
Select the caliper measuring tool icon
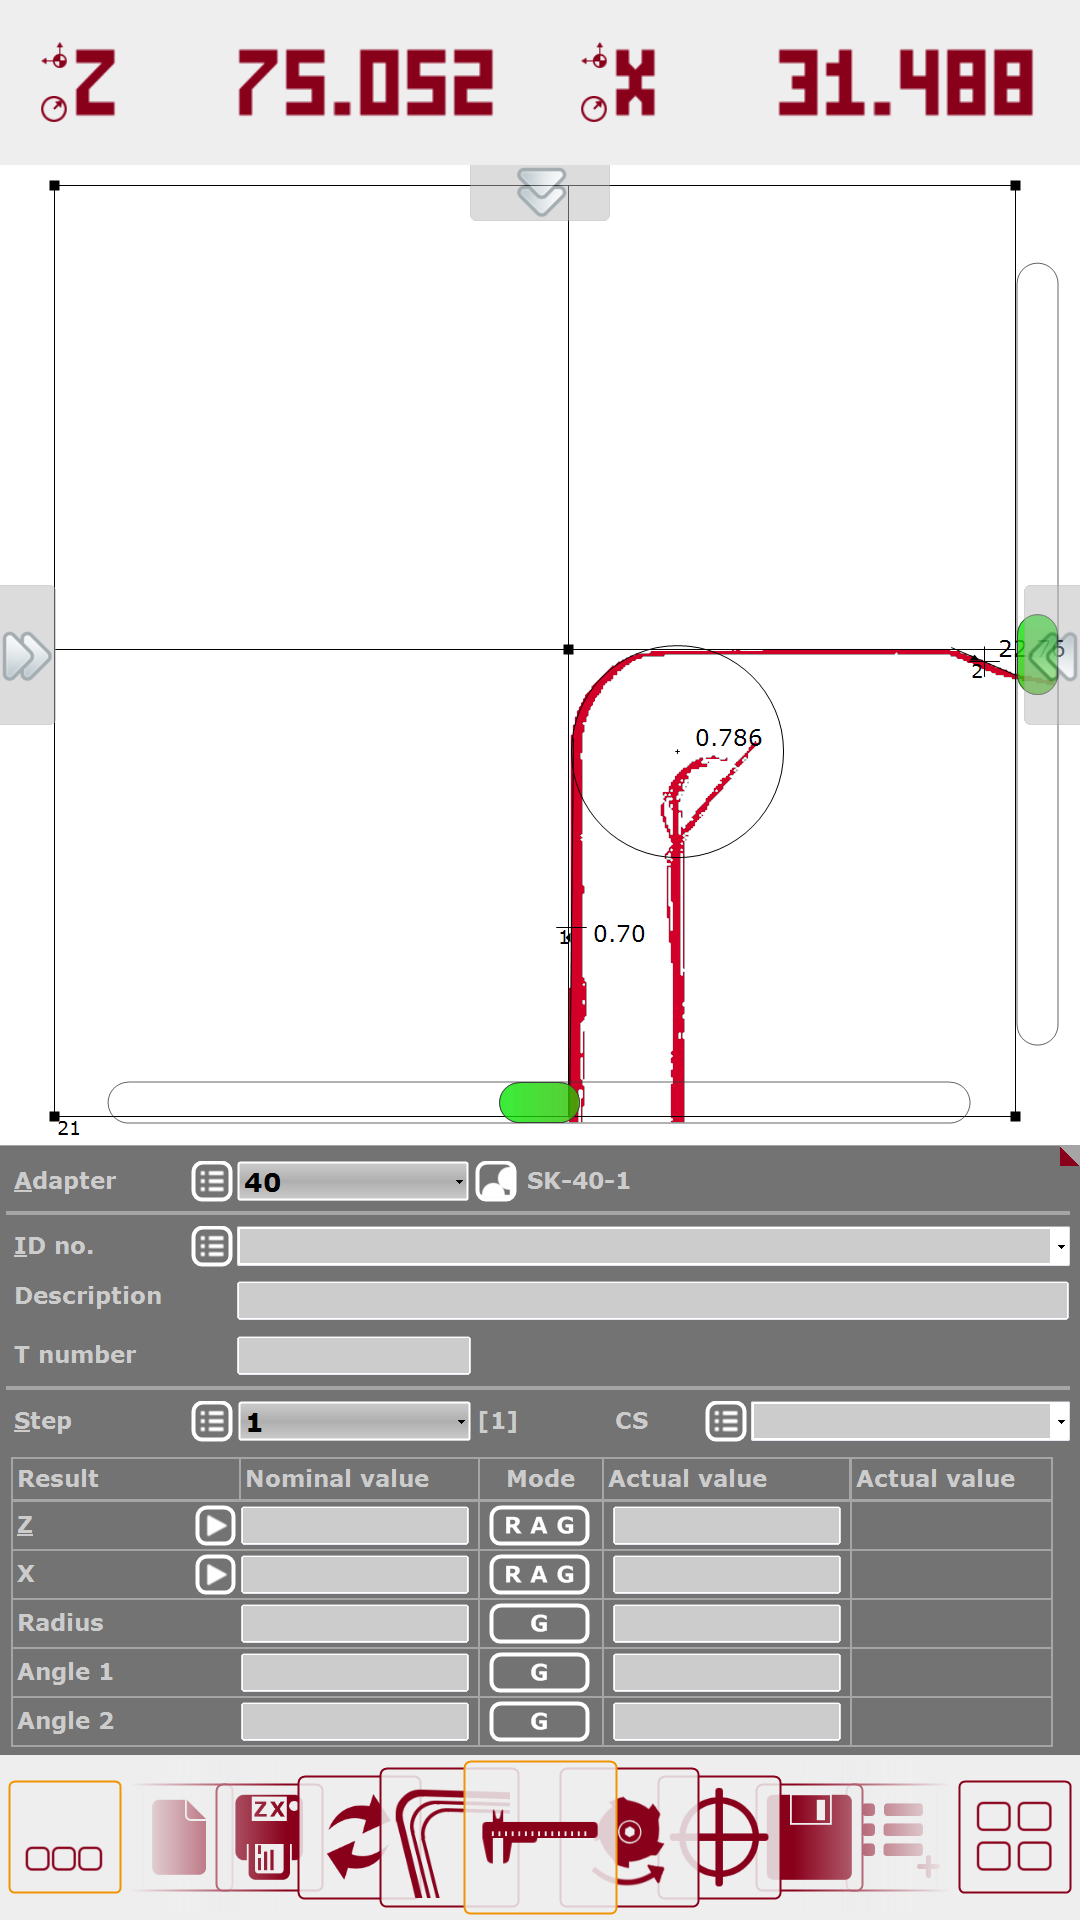pyautogui.click(x=538, y=1836)
